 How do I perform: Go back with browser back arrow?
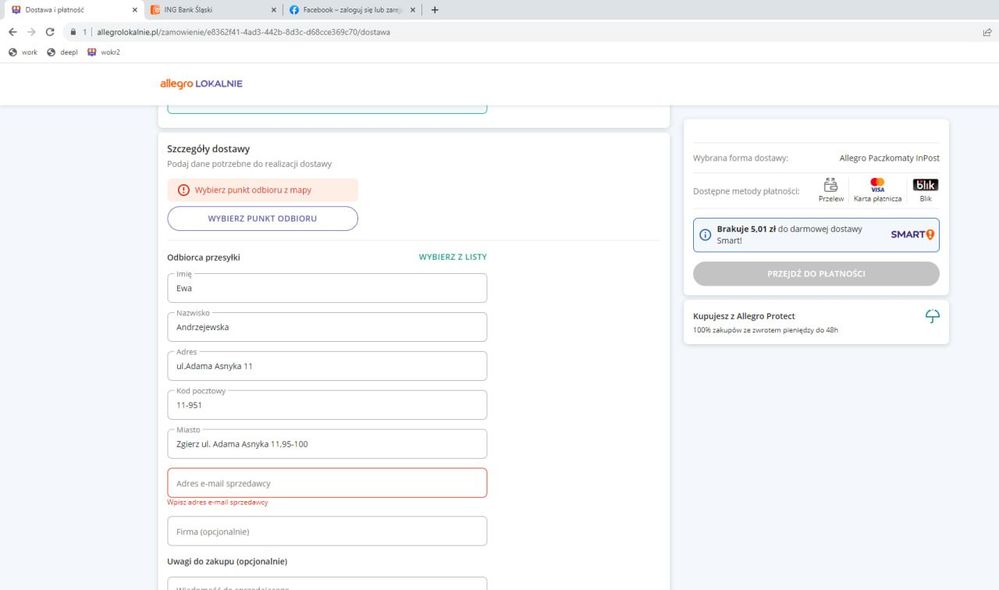point(13,32)
